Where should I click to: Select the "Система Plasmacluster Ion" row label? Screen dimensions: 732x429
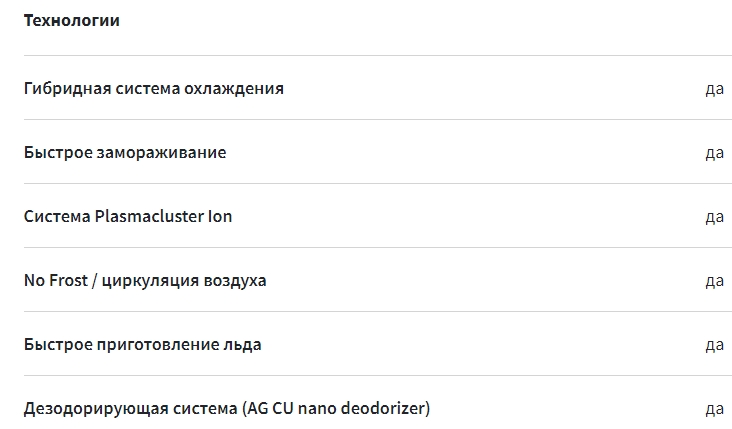128,216
